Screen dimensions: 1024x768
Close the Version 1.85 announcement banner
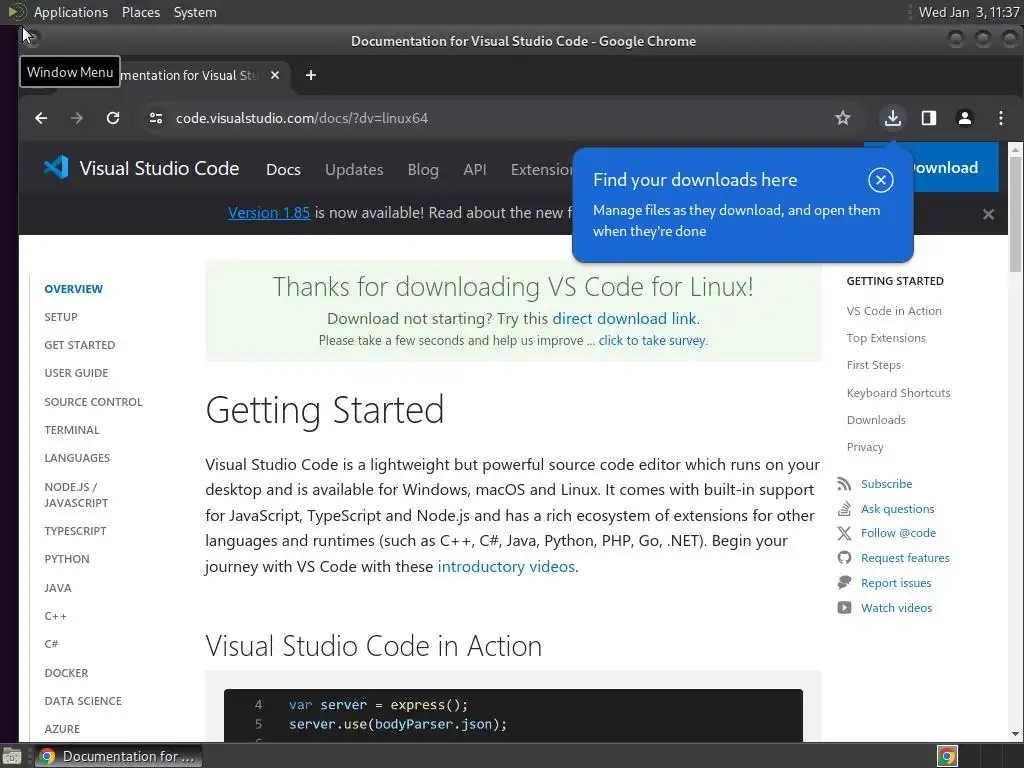point(988,214)
